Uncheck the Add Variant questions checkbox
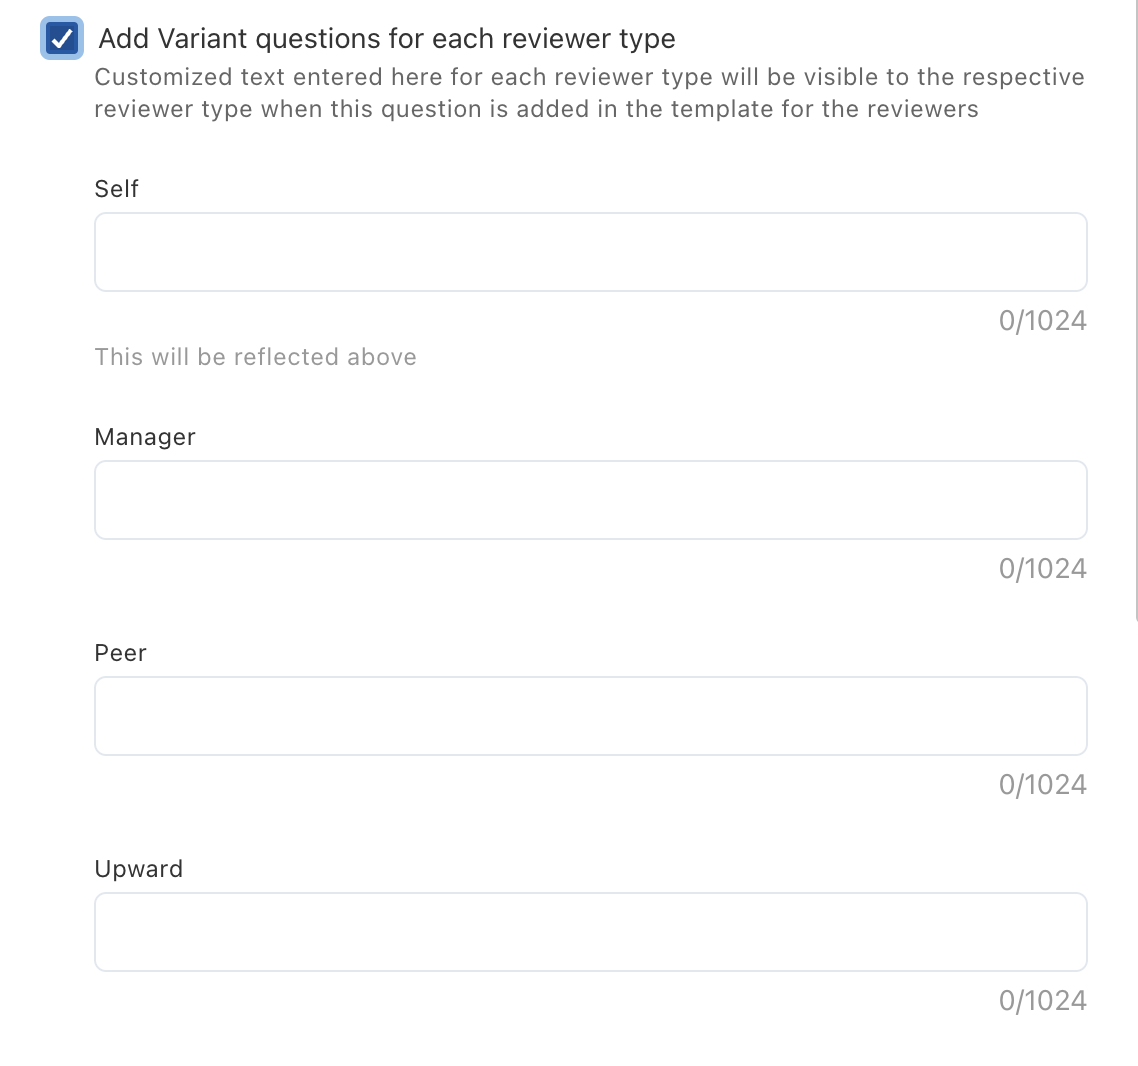The image size is (1138, 1066). [62, 39]
